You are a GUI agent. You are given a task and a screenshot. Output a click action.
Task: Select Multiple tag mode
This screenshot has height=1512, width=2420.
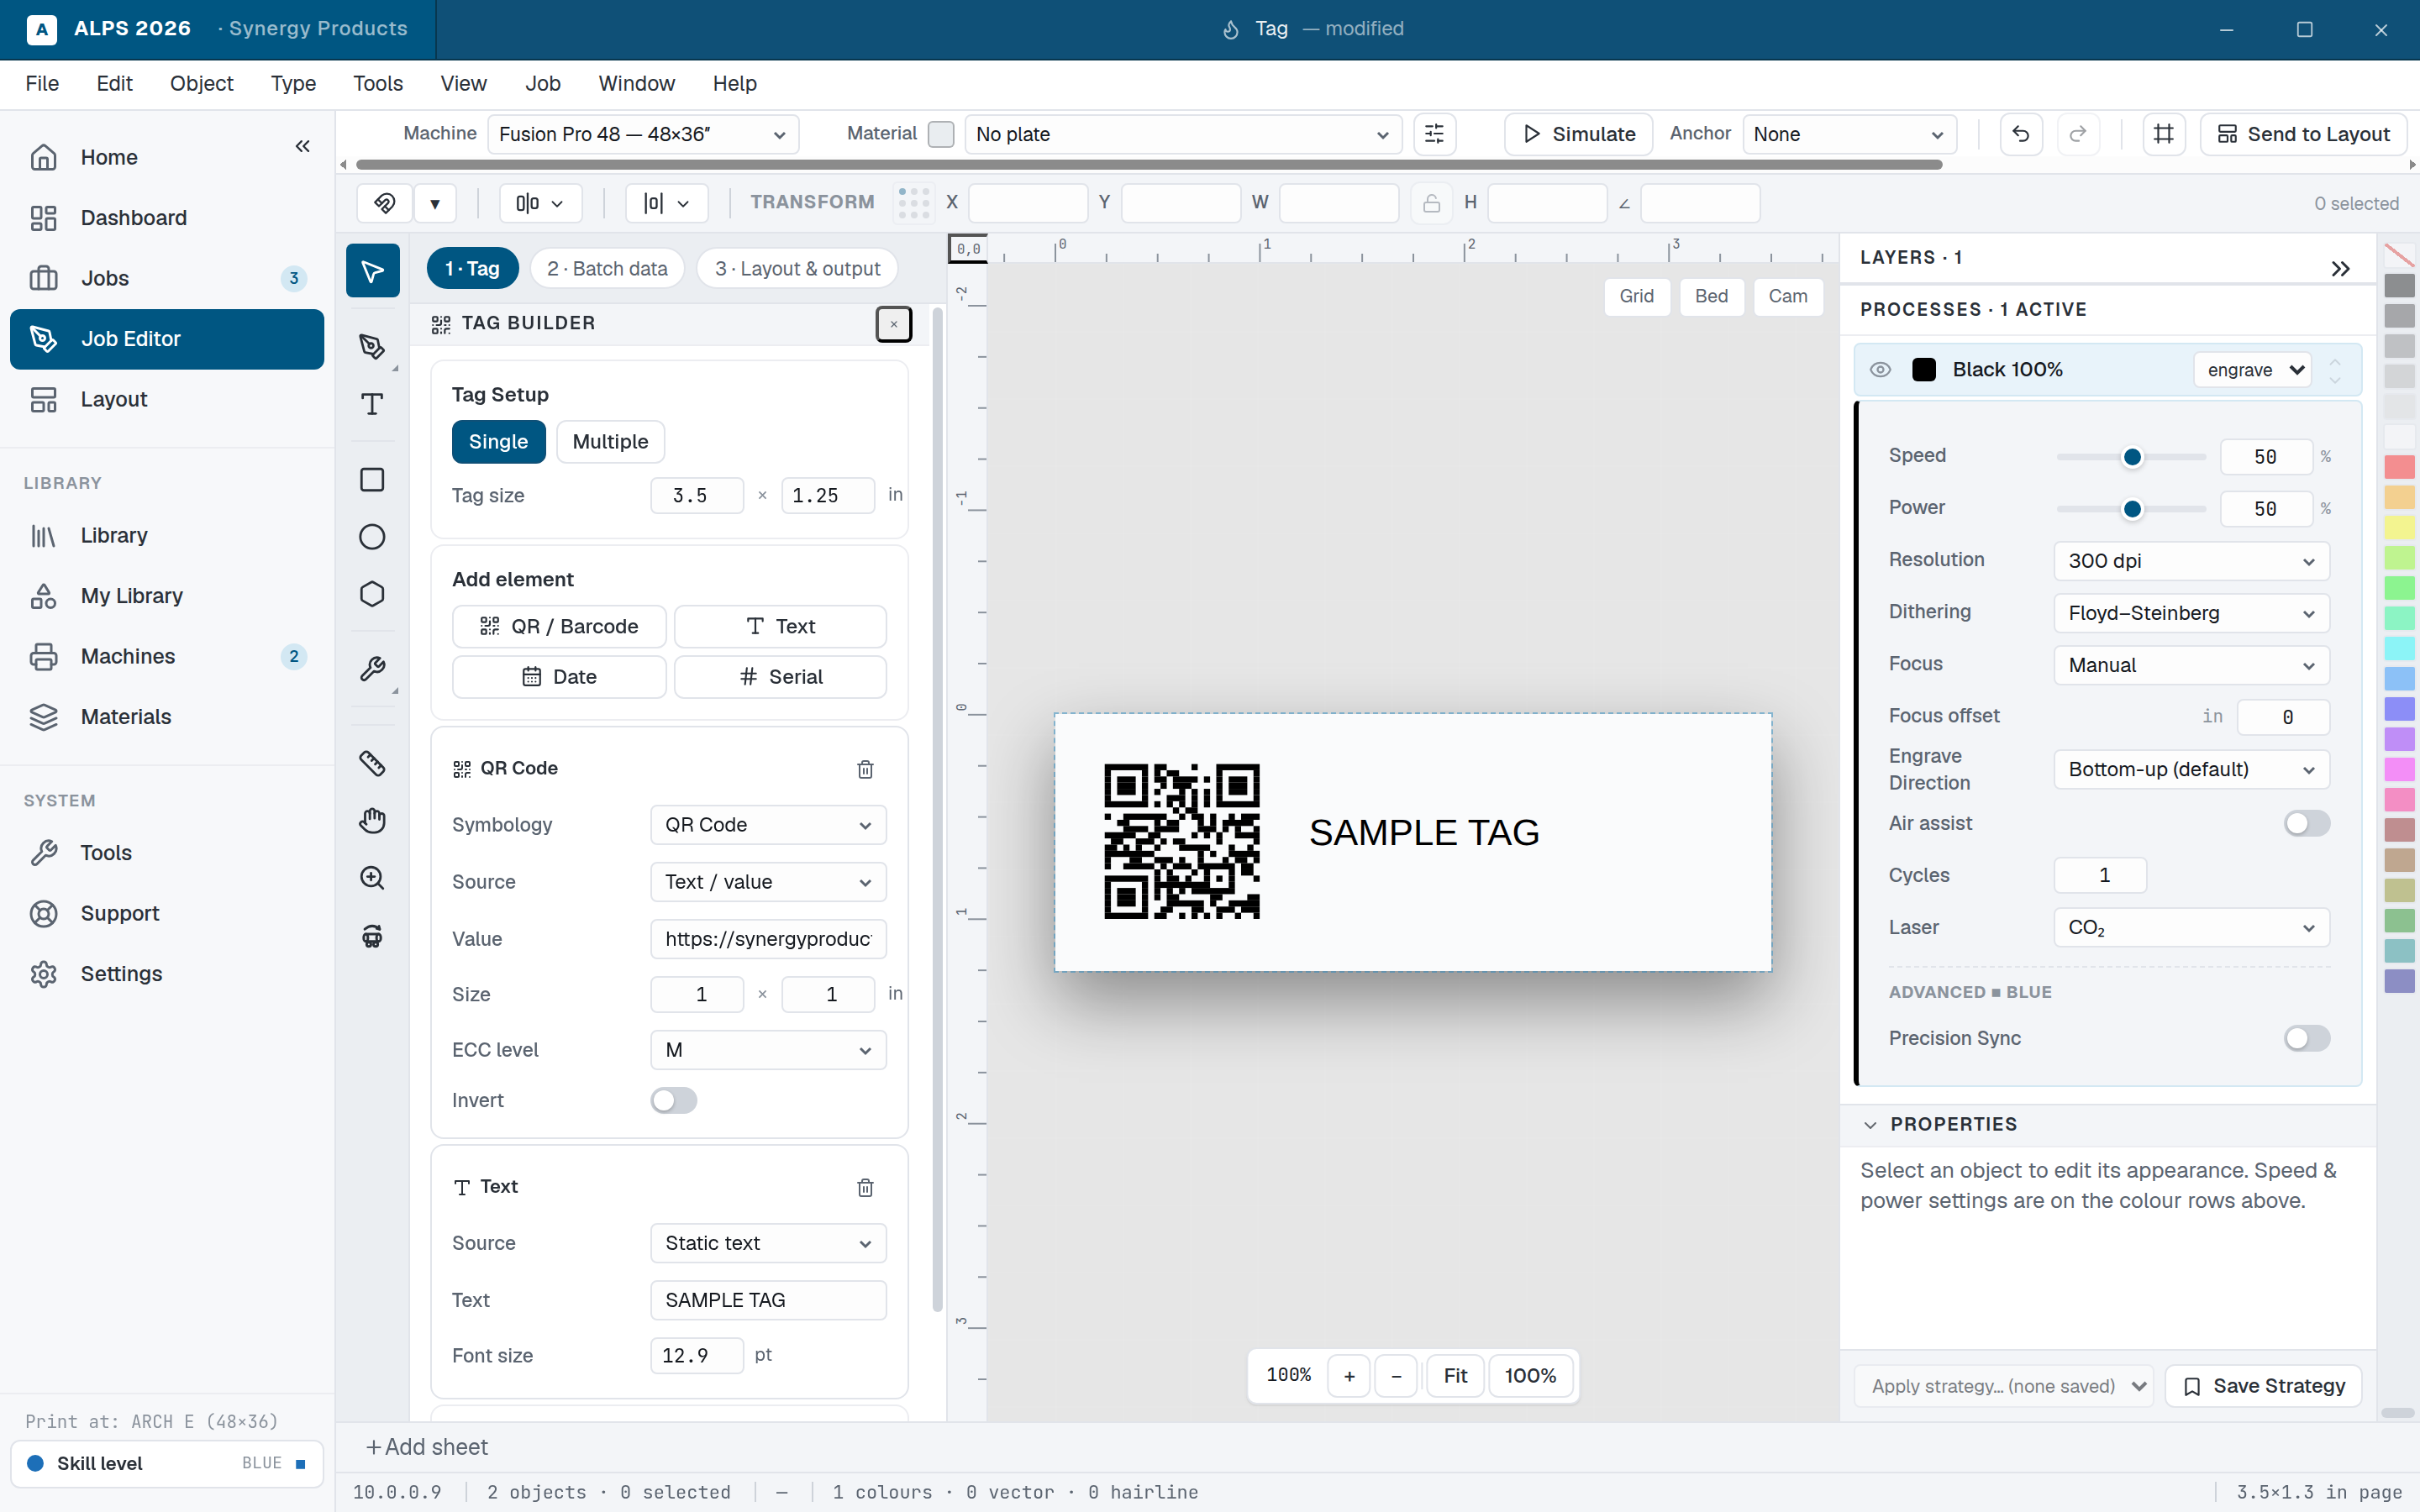click(610, 442)
